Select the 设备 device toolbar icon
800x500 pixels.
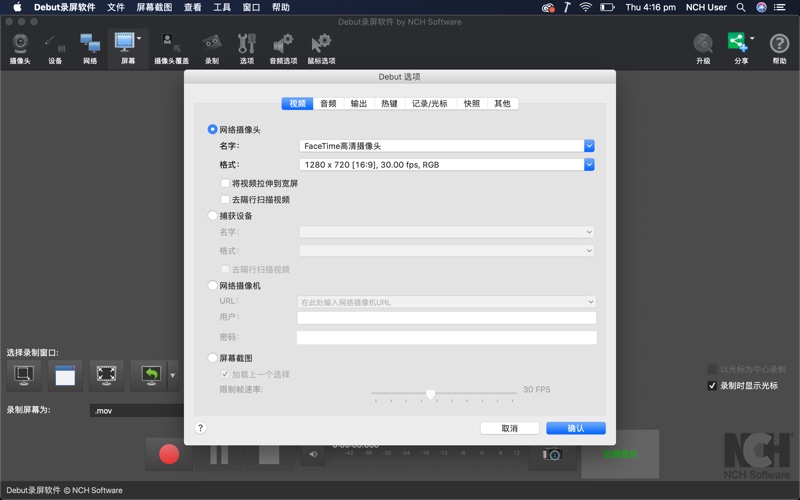pos(55,47)
